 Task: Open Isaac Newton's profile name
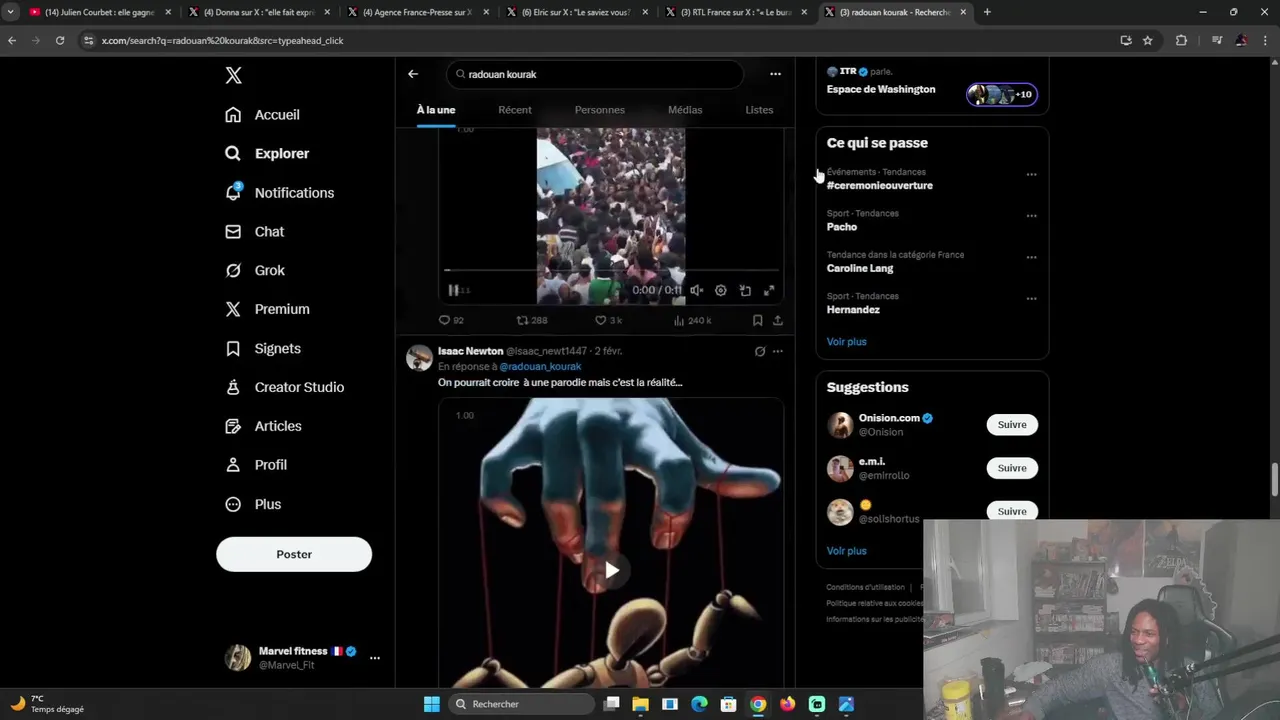click(x=470, y=352)
